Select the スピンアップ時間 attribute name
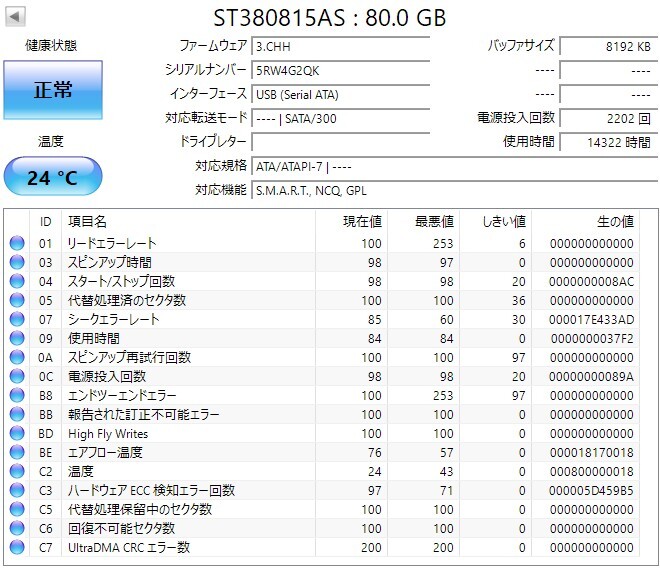This screenshot has height=568, width=660. [x=109, y=262]
